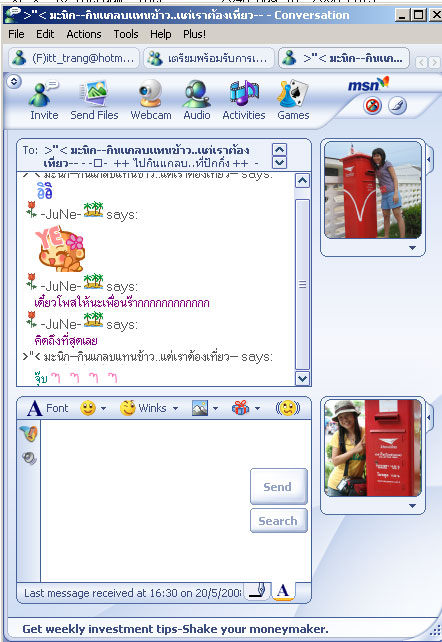This screenshot has width=442, height=642.
Task: Switch to text typing mode
Action: (283, 591)
